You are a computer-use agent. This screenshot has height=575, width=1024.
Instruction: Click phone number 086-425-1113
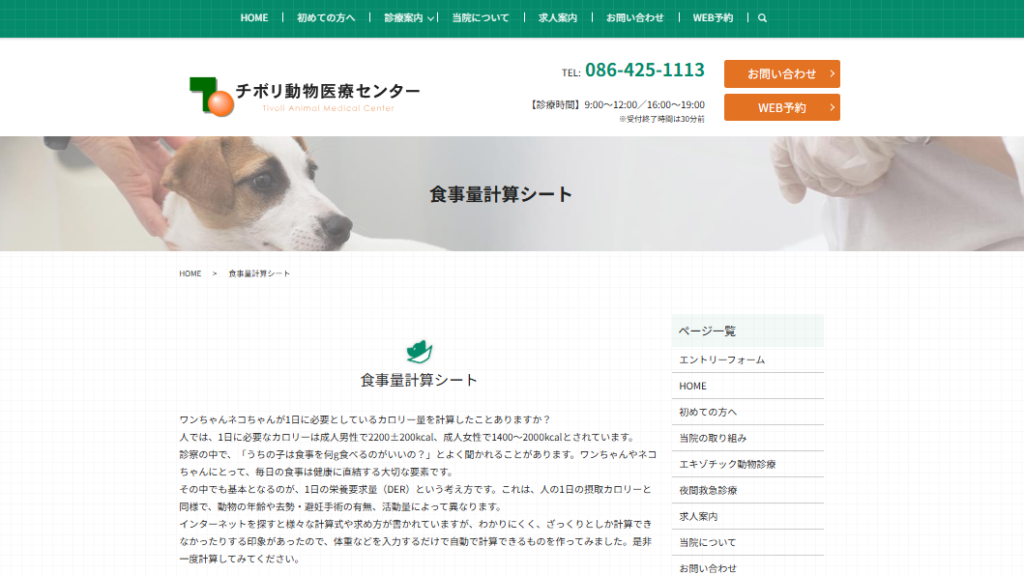(645, 69)
